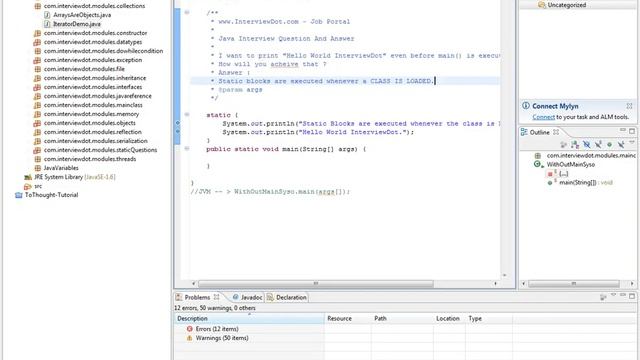Screen dimensions: 640x360
Task: Toggle Sort in the Outline toolbar
Action: (575, 144)
